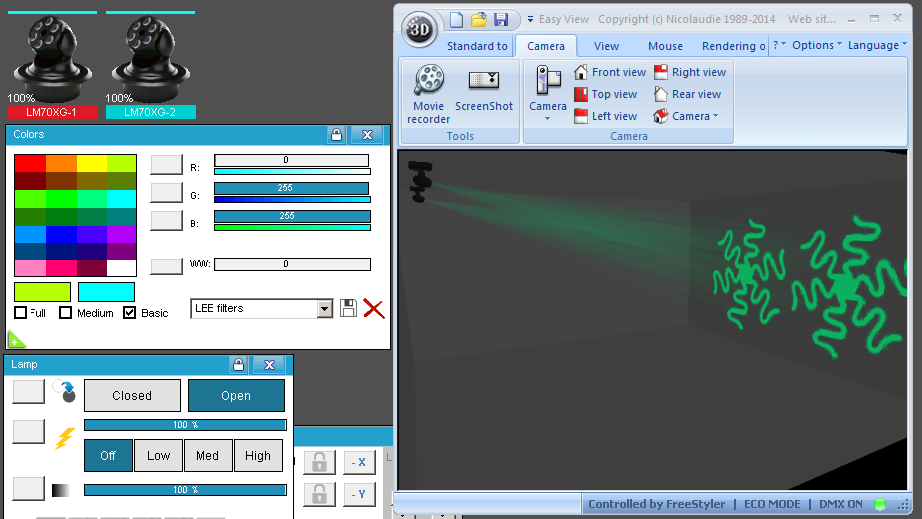This screenshot has height=519, width=922.
Task: Adjust the WW white value slider
Action: tap(292, 264)
